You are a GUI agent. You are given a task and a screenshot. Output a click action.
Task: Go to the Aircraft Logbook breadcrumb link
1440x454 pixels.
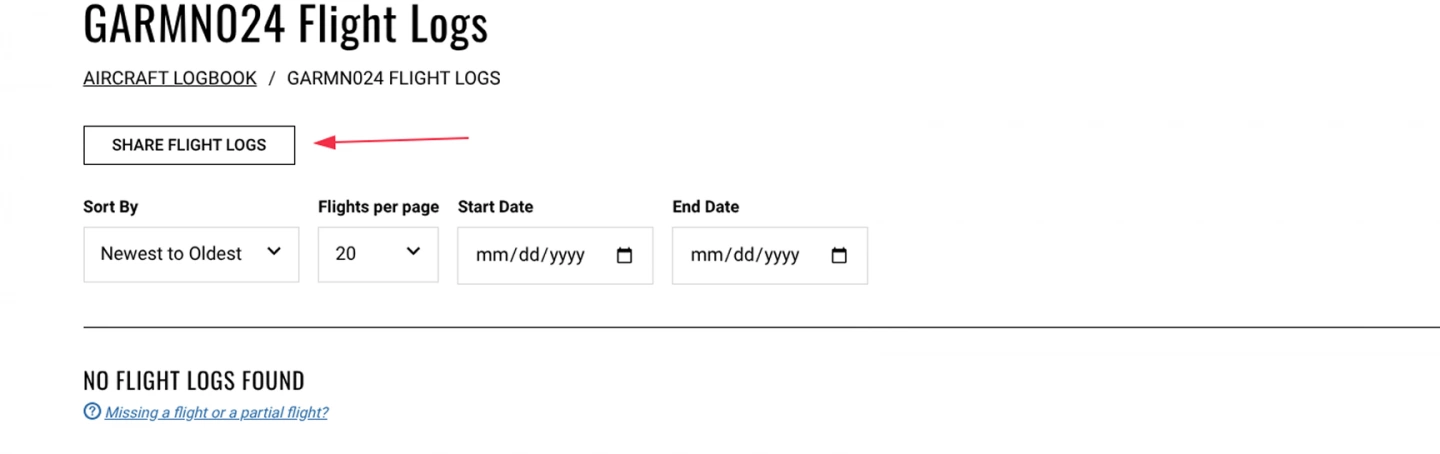pos(170,78)
